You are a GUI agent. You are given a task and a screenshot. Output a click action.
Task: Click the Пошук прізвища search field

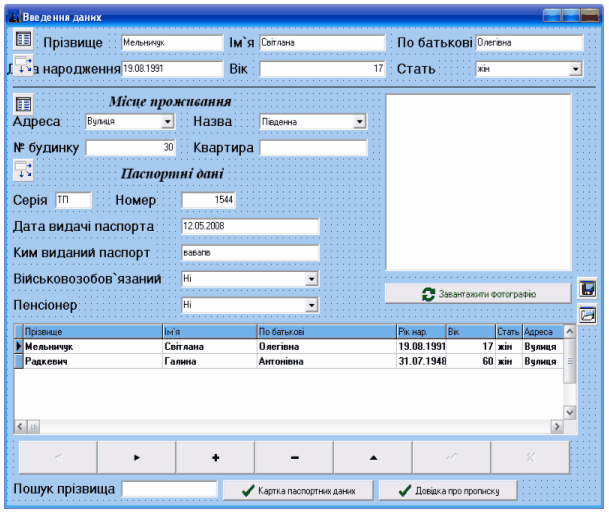tap(169, 489)
